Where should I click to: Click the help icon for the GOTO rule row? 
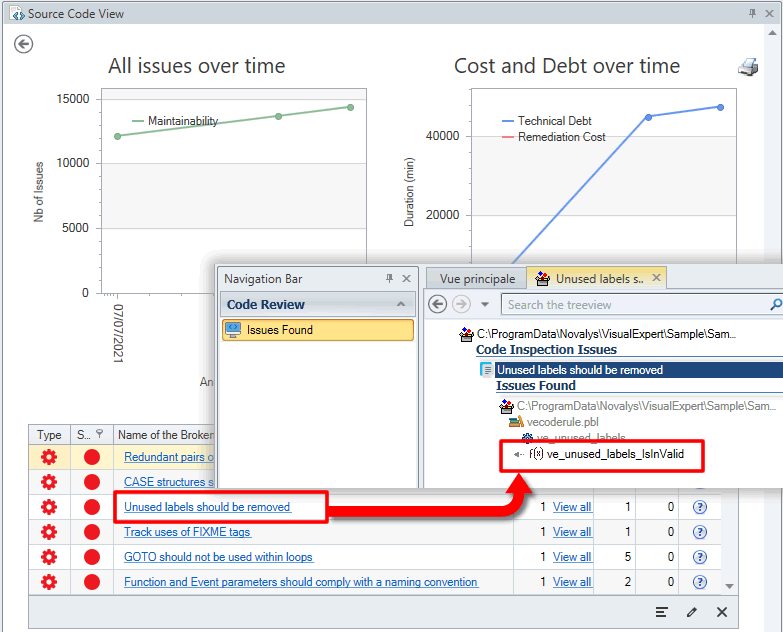[700, 557]
